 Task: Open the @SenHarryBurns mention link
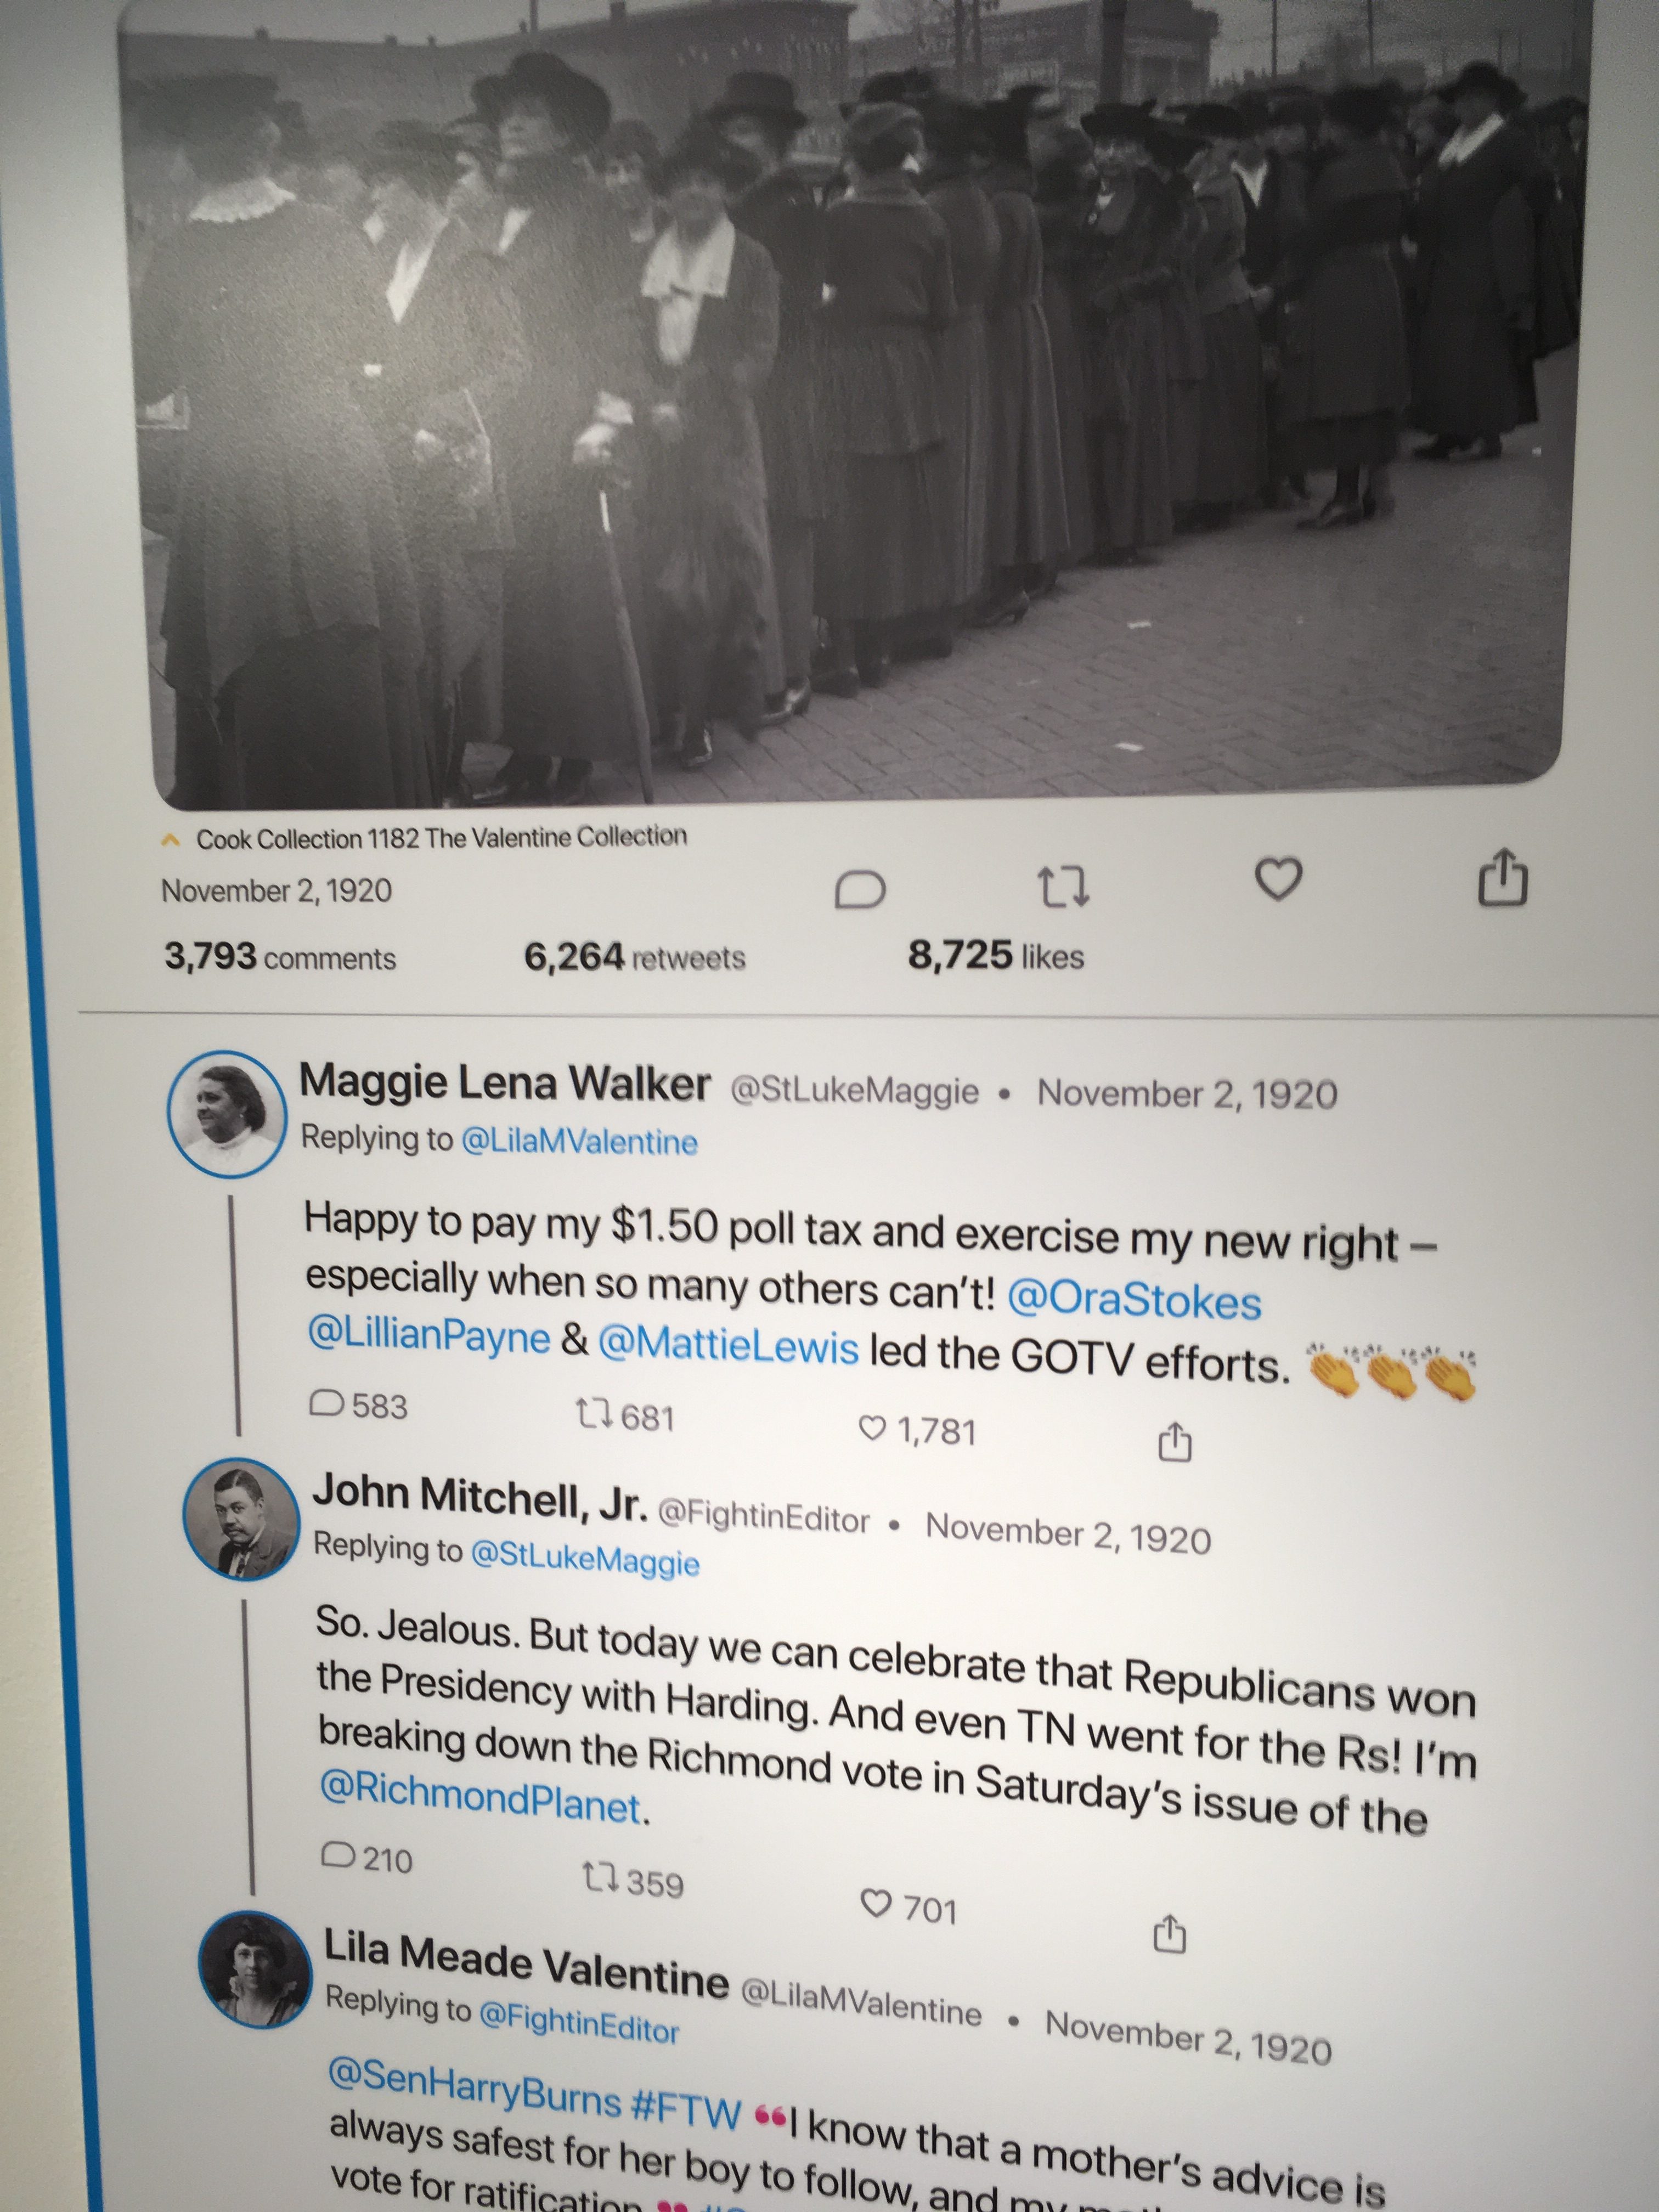coord(475,2088)
